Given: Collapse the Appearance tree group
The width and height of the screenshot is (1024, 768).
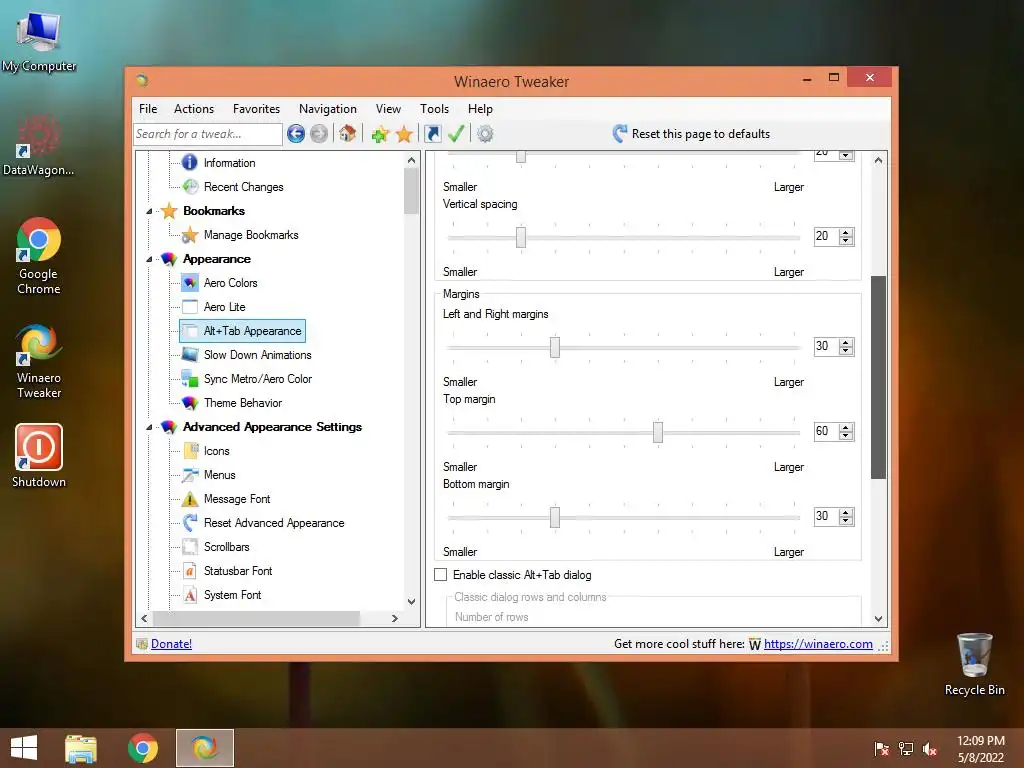Looking at the screenshot, I should [x=149, y=259].
